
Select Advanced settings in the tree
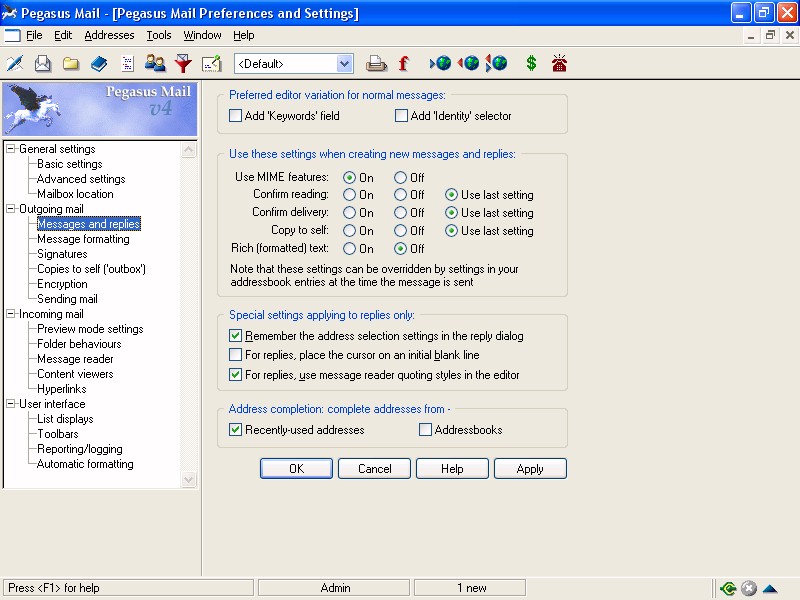coord(81,179)
